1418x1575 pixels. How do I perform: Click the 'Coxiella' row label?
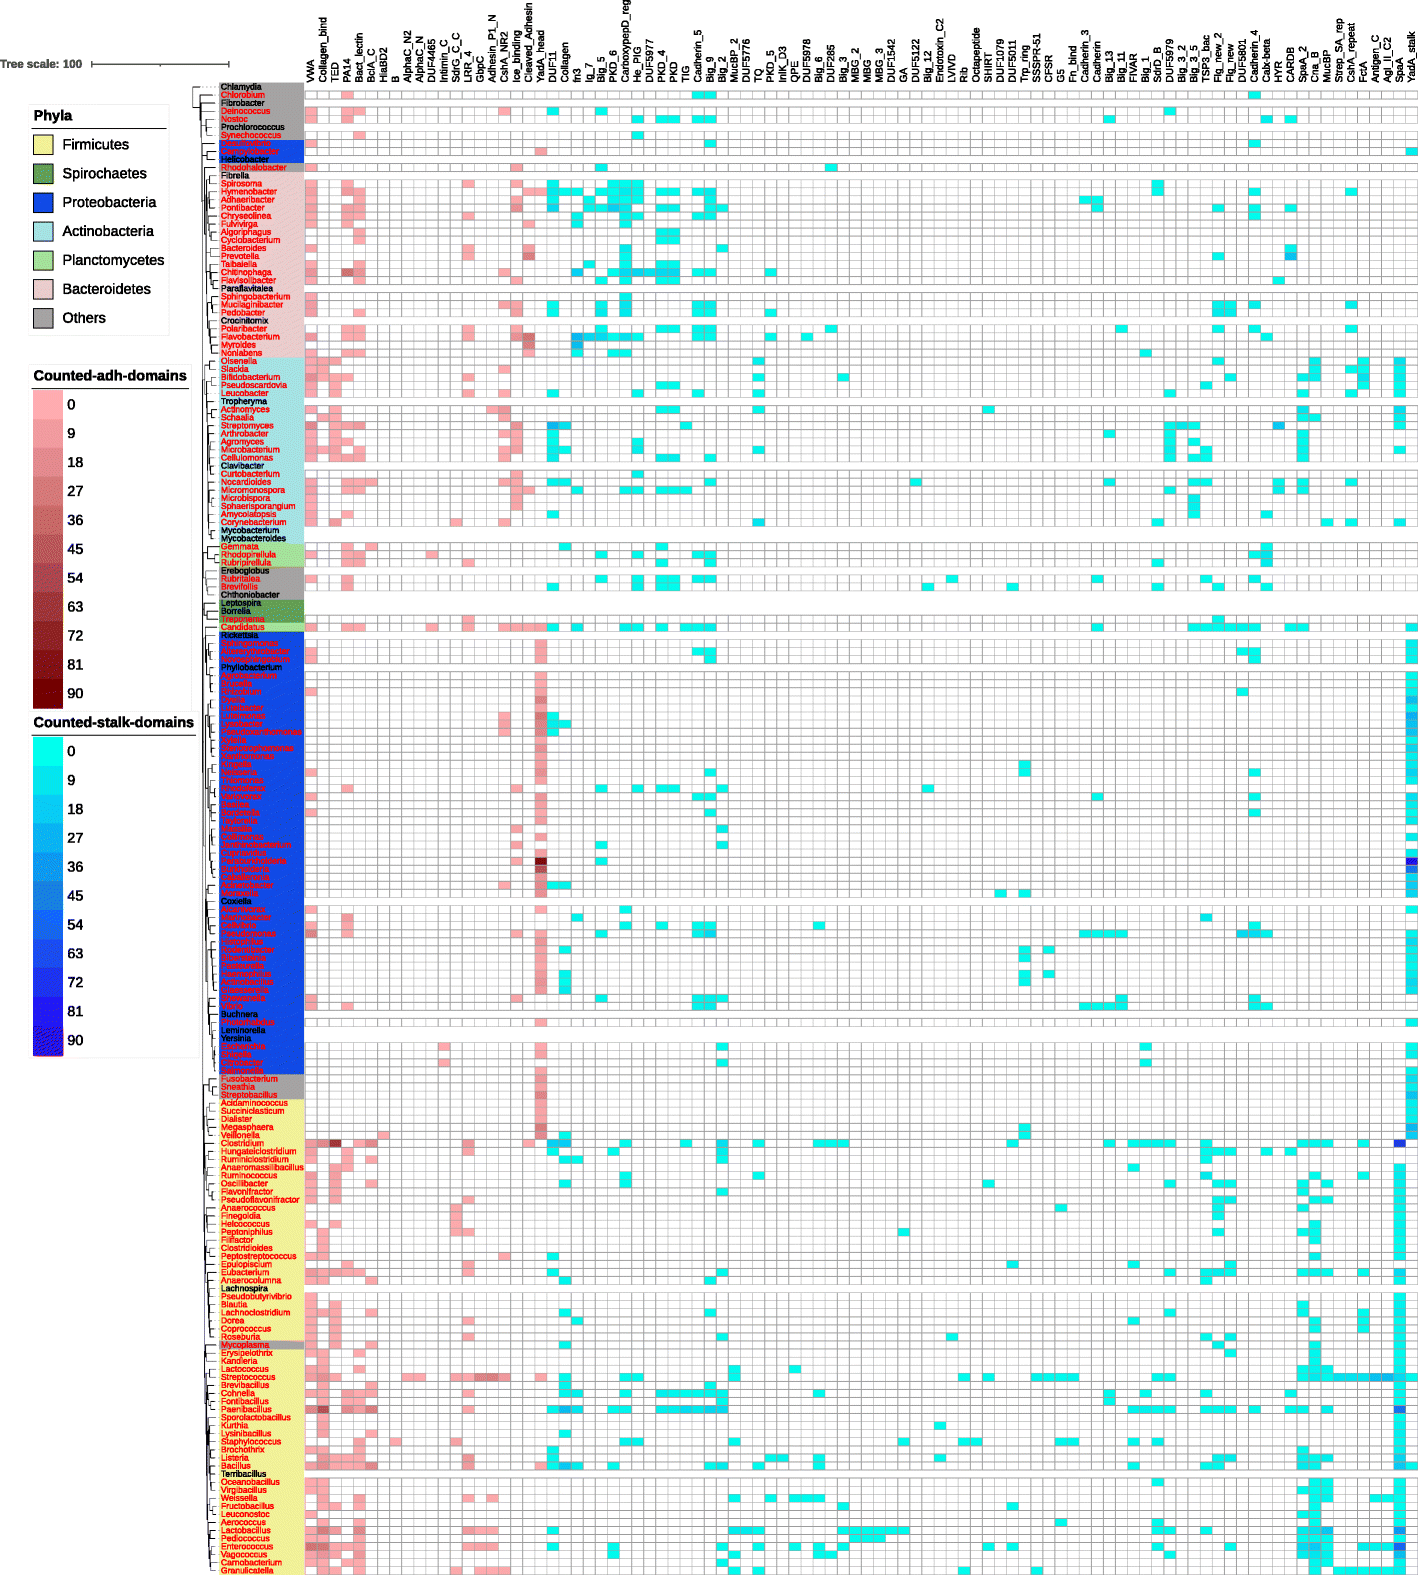point(236,901)
